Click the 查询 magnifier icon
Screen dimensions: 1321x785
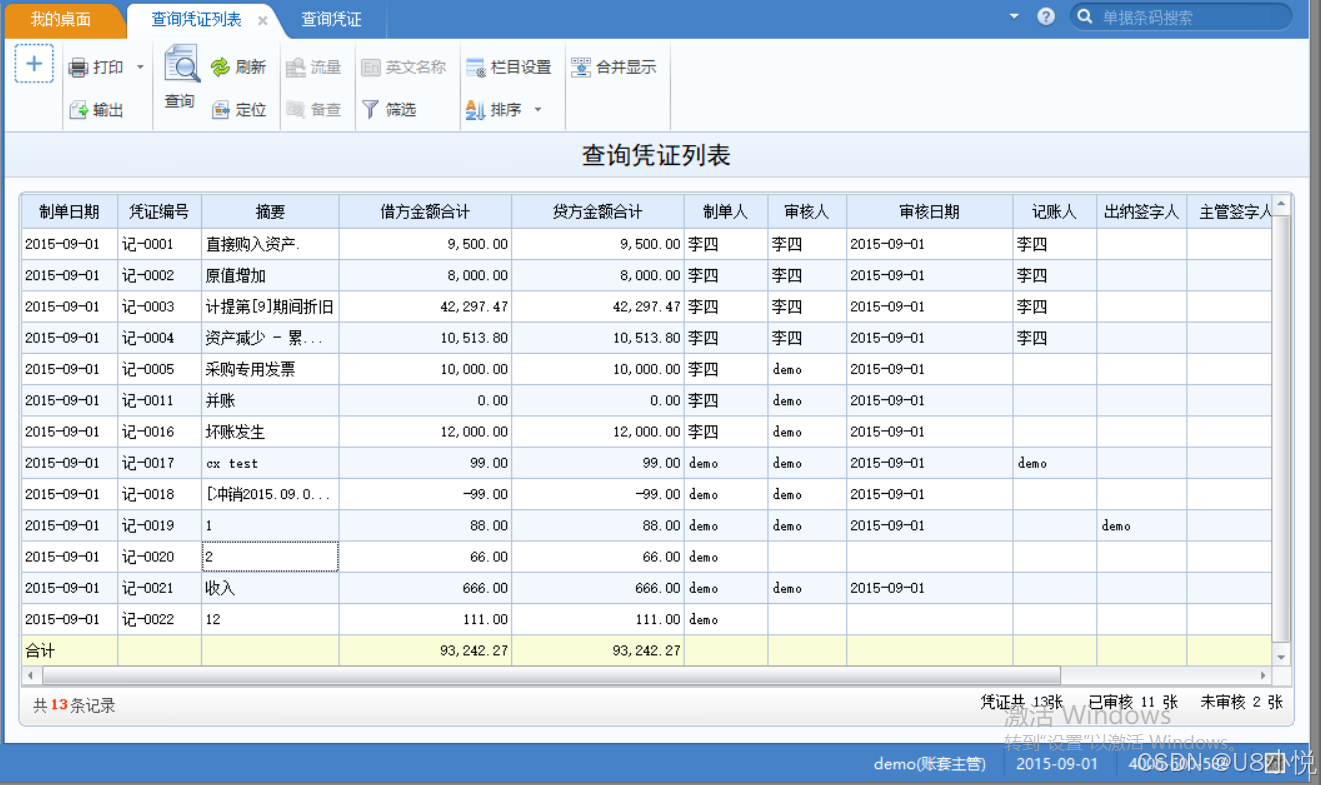pos(181,65)
